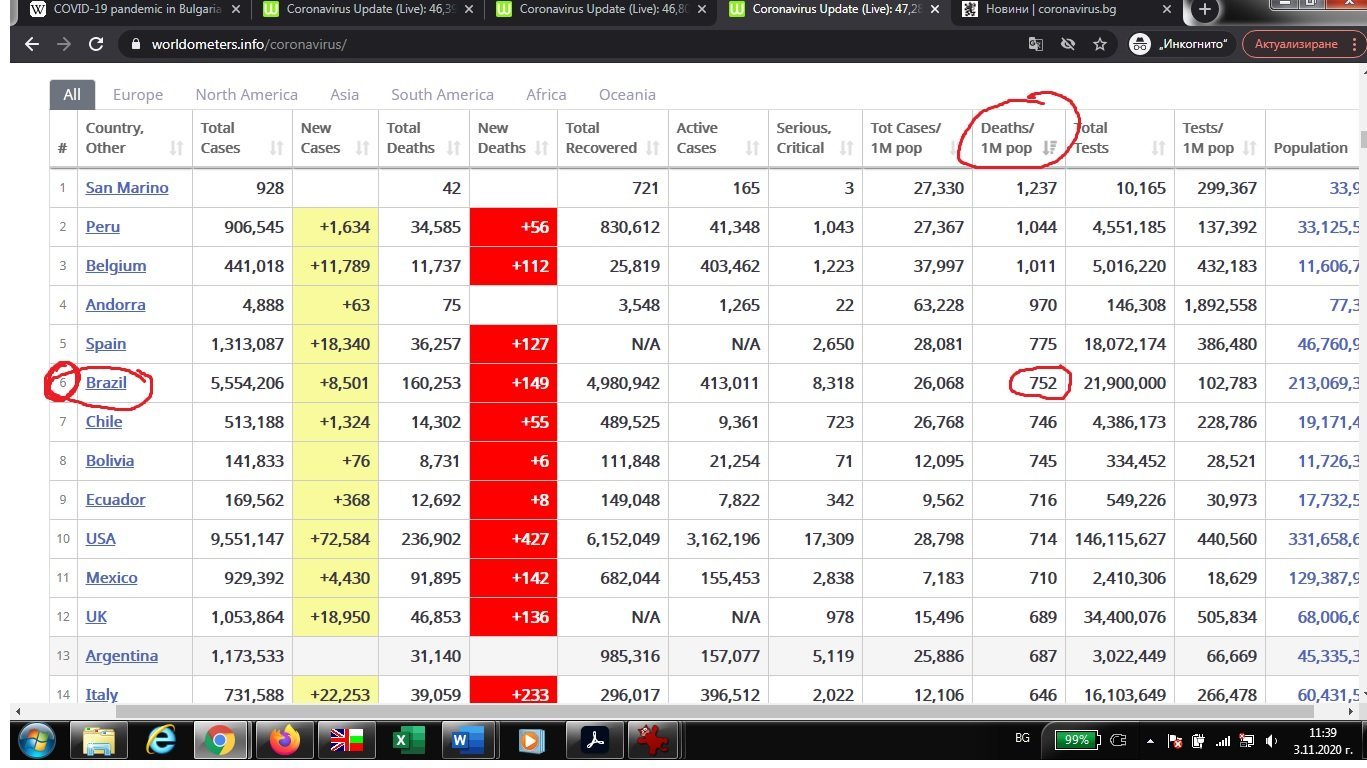
Task: Open the Brazil country link
Action: pyautogui.click(x=106, y=383)
